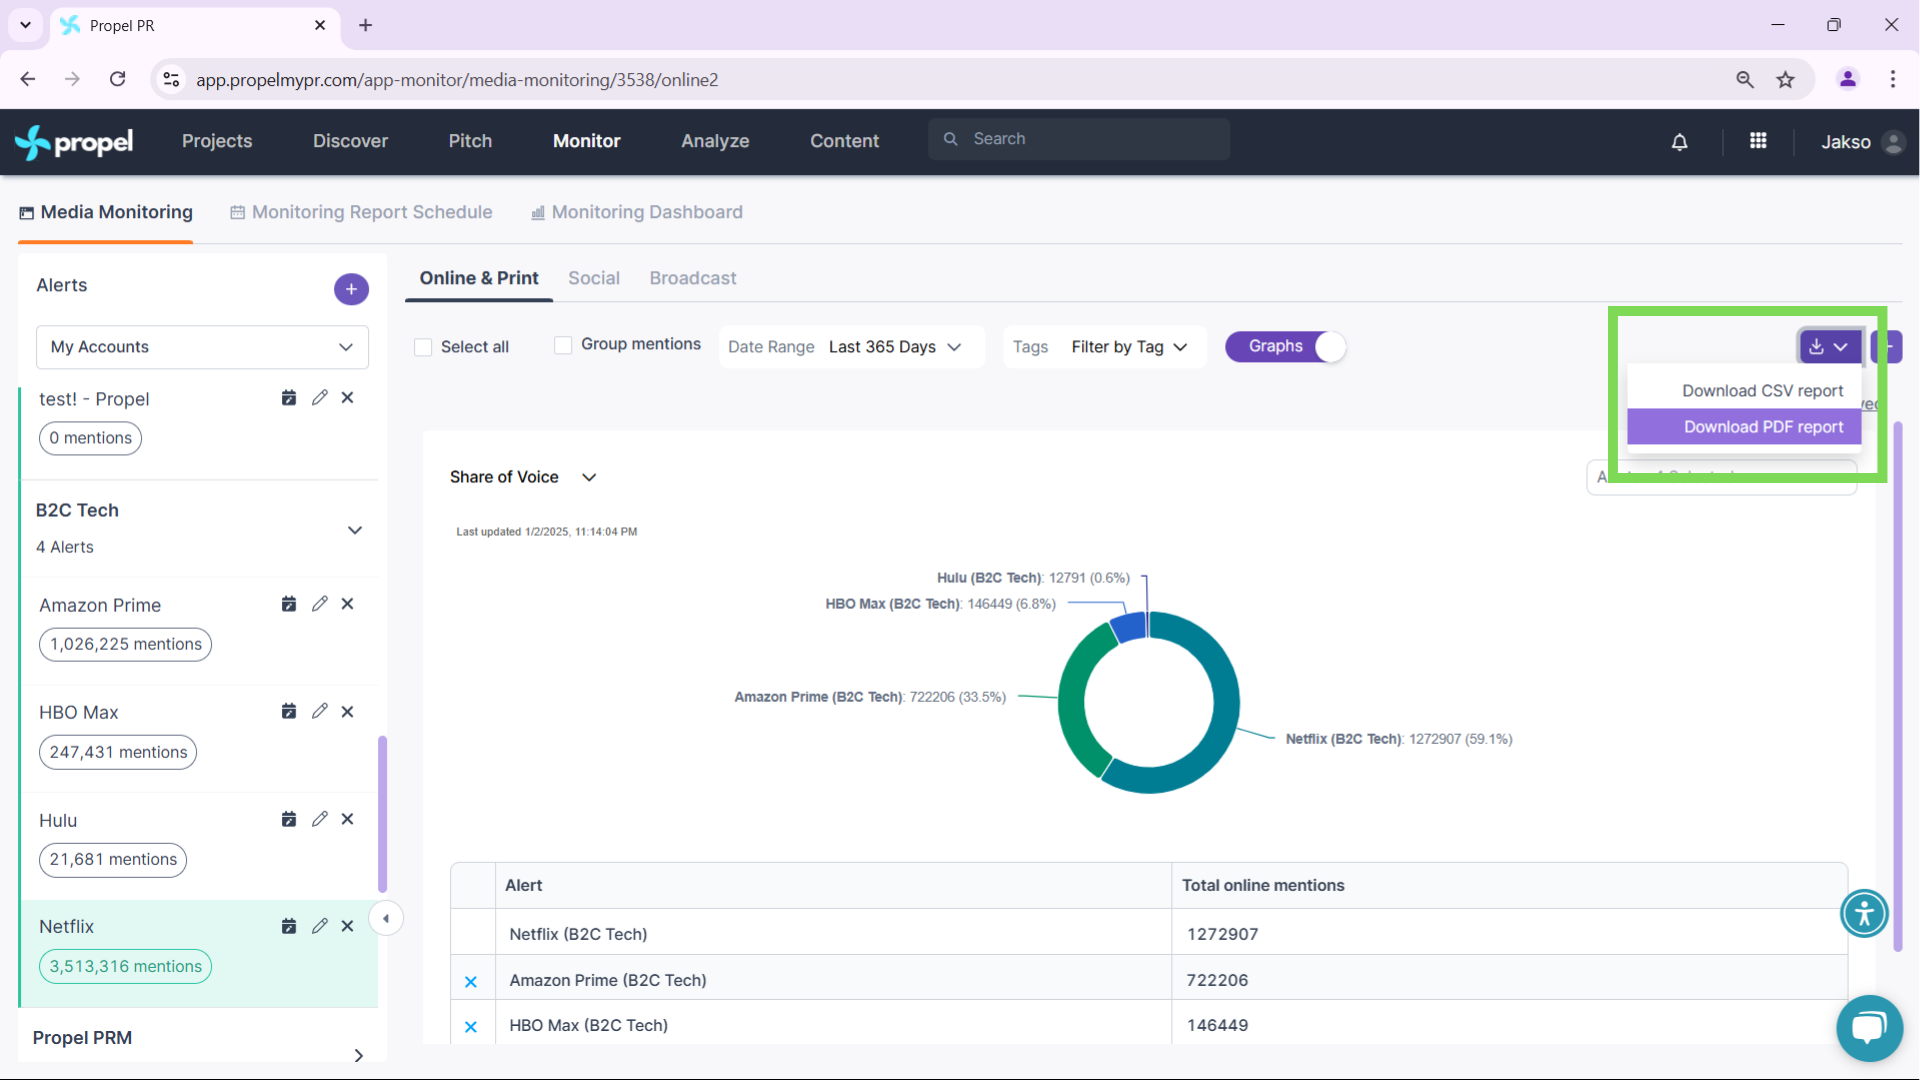The image size is (1920, 1080).
Task: Edit the Amazon Prime alert
Action: click(319, 604)
